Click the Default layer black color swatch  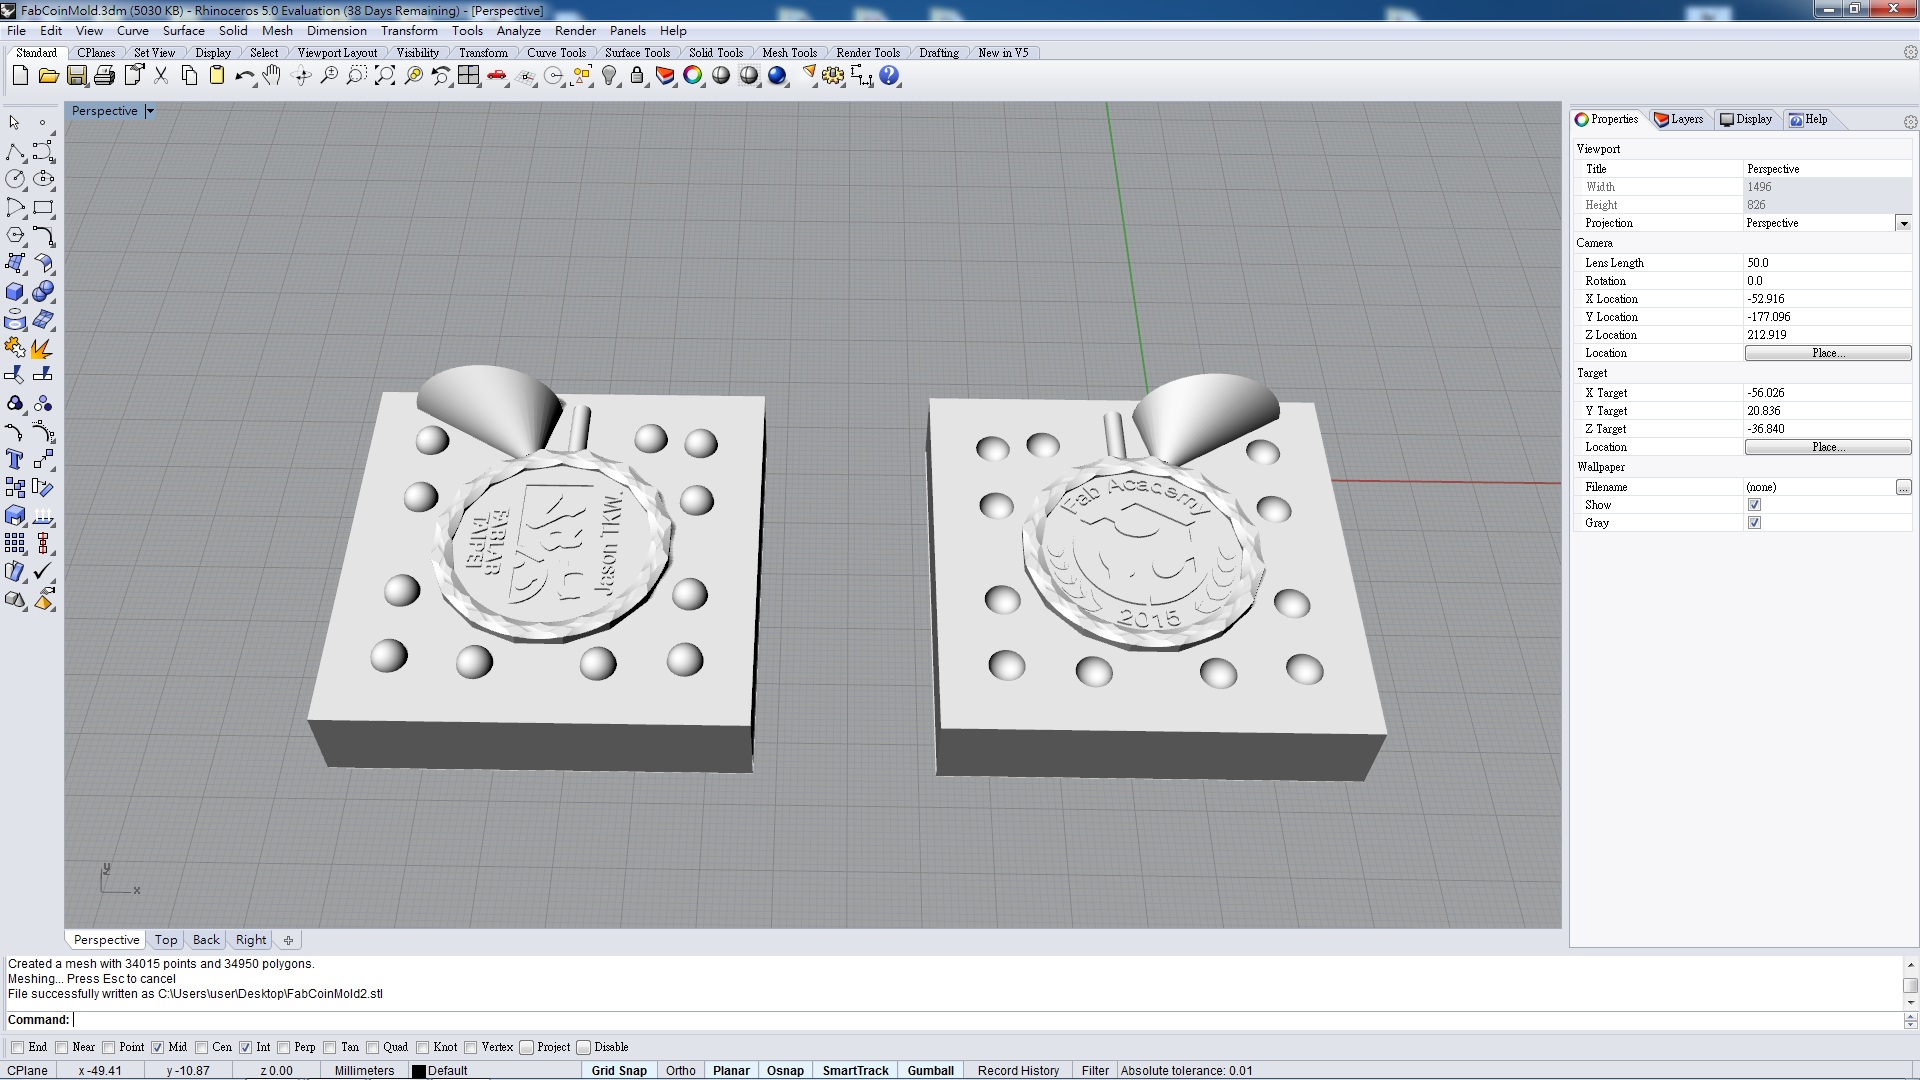(419, 1071)
